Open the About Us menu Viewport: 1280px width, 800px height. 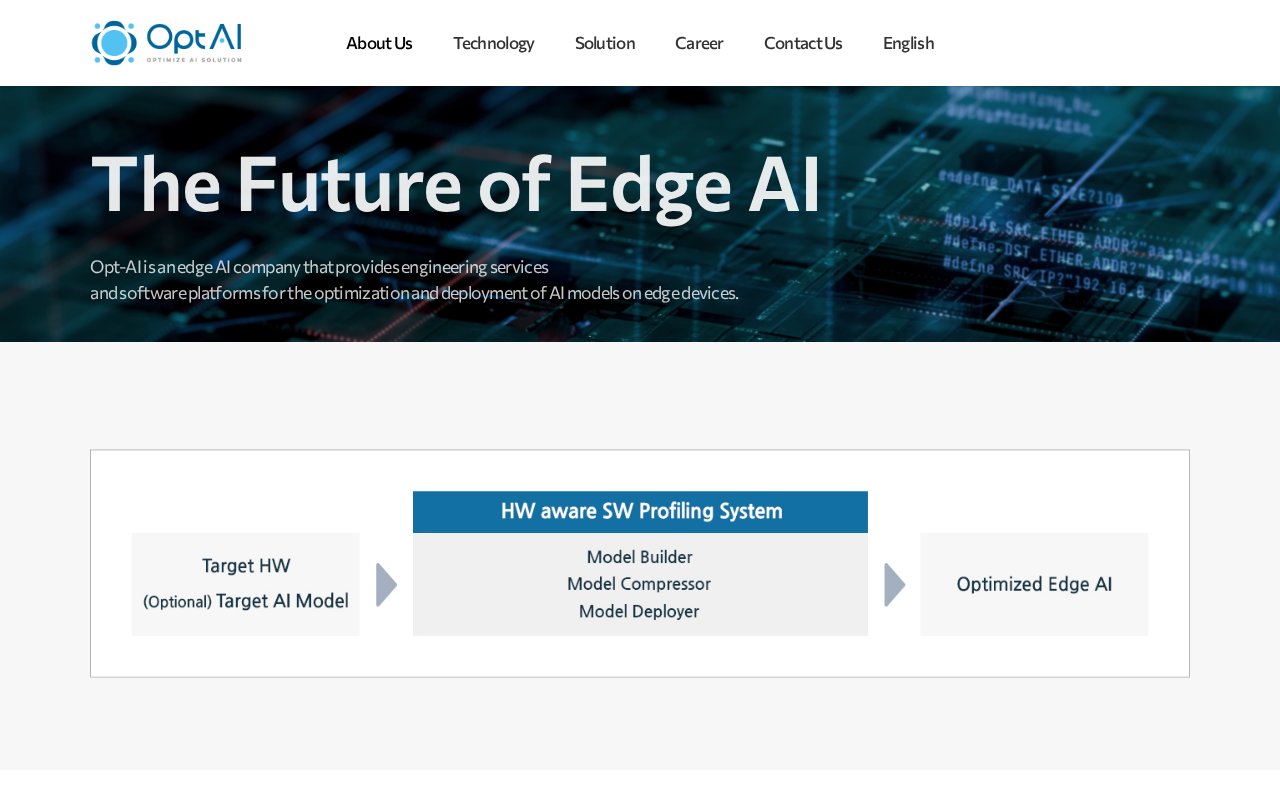coord(379,43)
